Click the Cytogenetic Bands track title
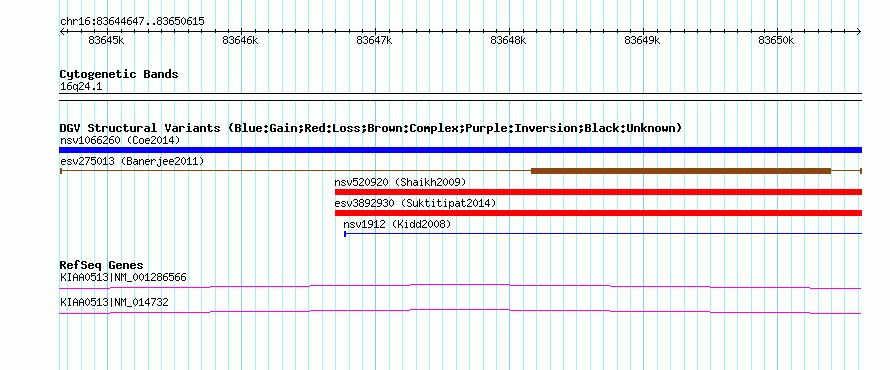 tap(119, 74)
